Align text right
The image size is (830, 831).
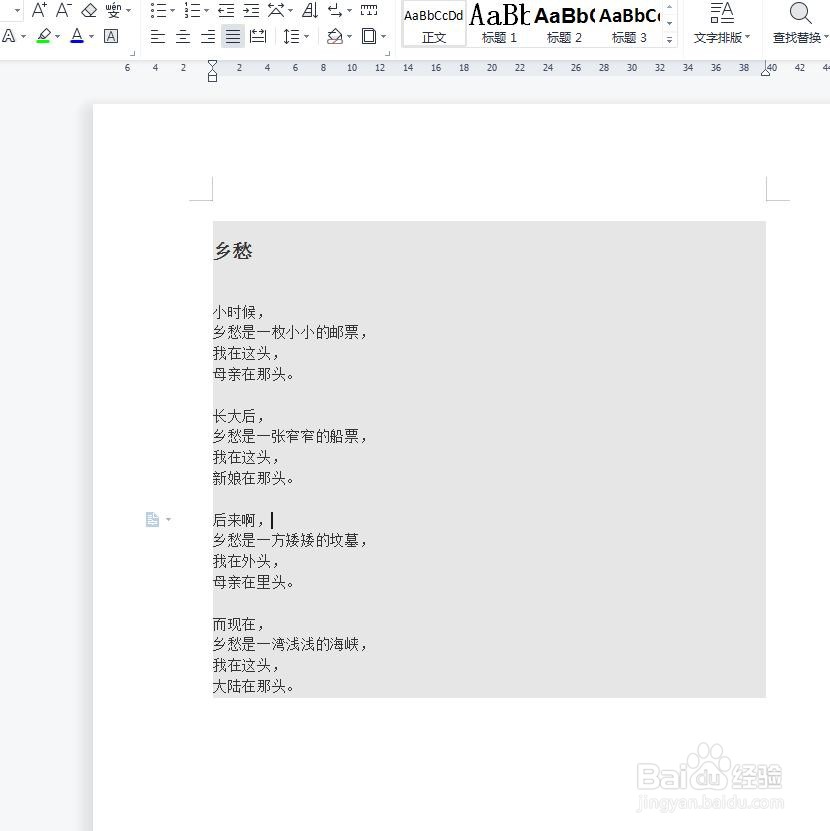[208, 36]
